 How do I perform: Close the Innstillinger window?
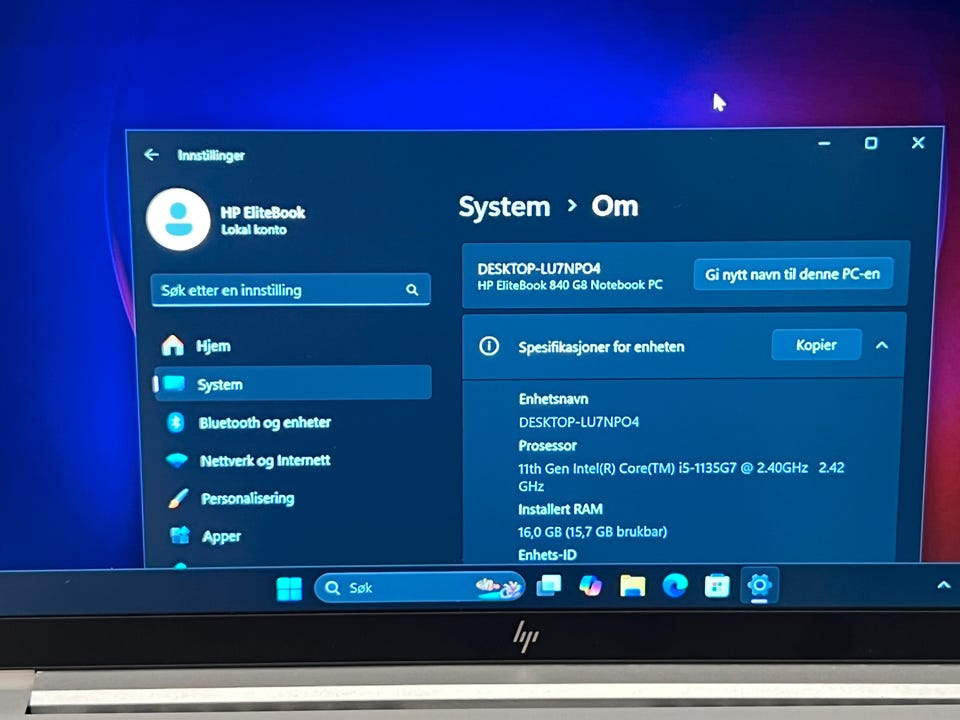(x=918, y=143)
